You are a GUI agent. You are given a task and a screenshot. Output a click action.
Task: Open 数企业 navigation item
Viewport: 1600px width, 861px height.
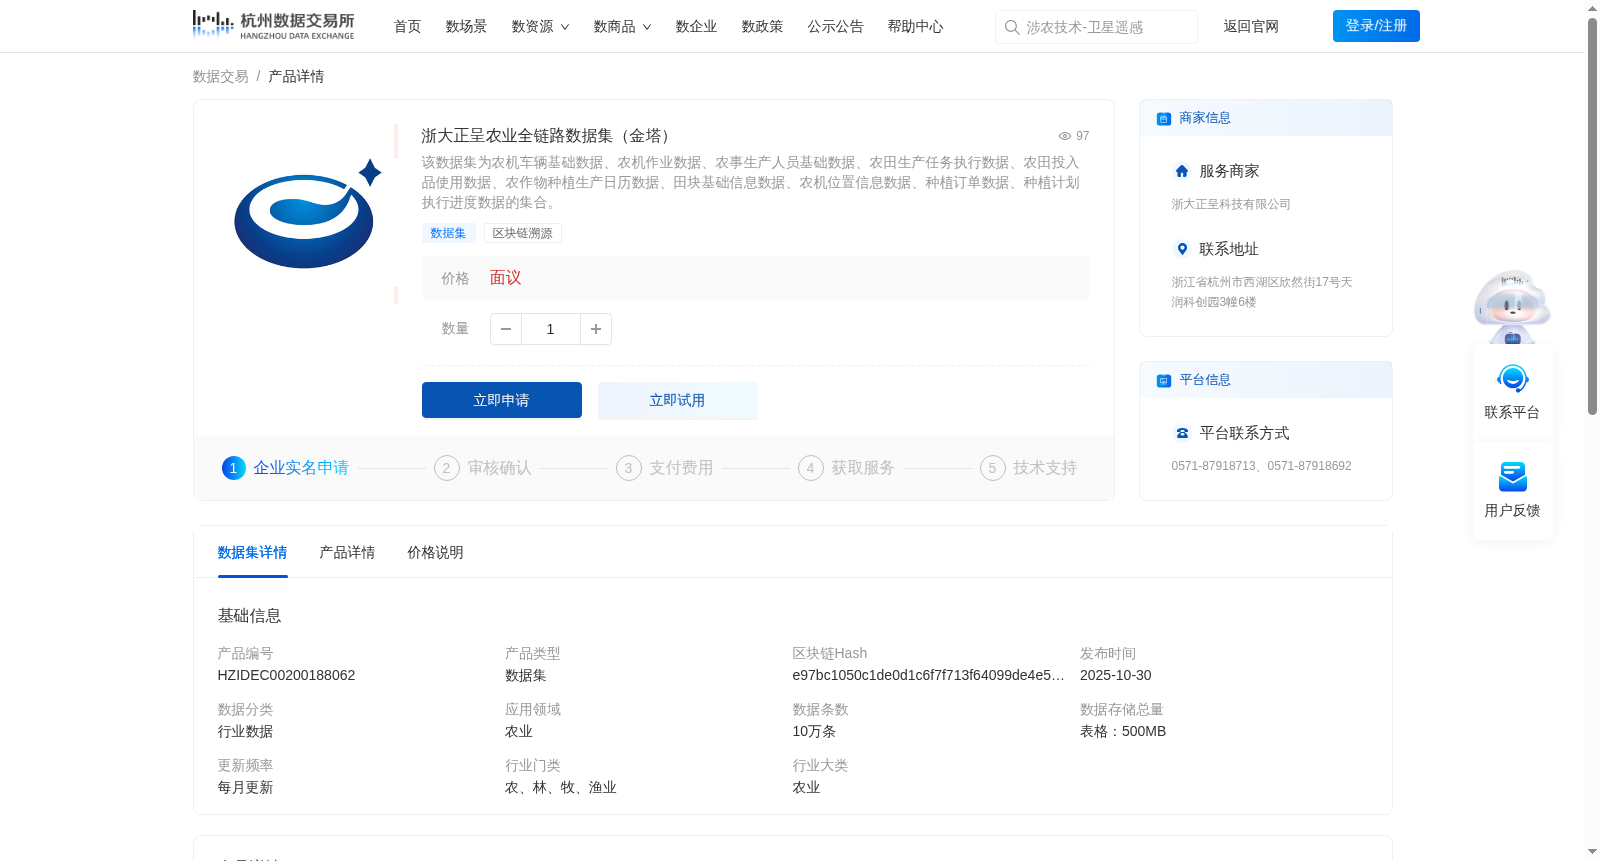point(696,27)
